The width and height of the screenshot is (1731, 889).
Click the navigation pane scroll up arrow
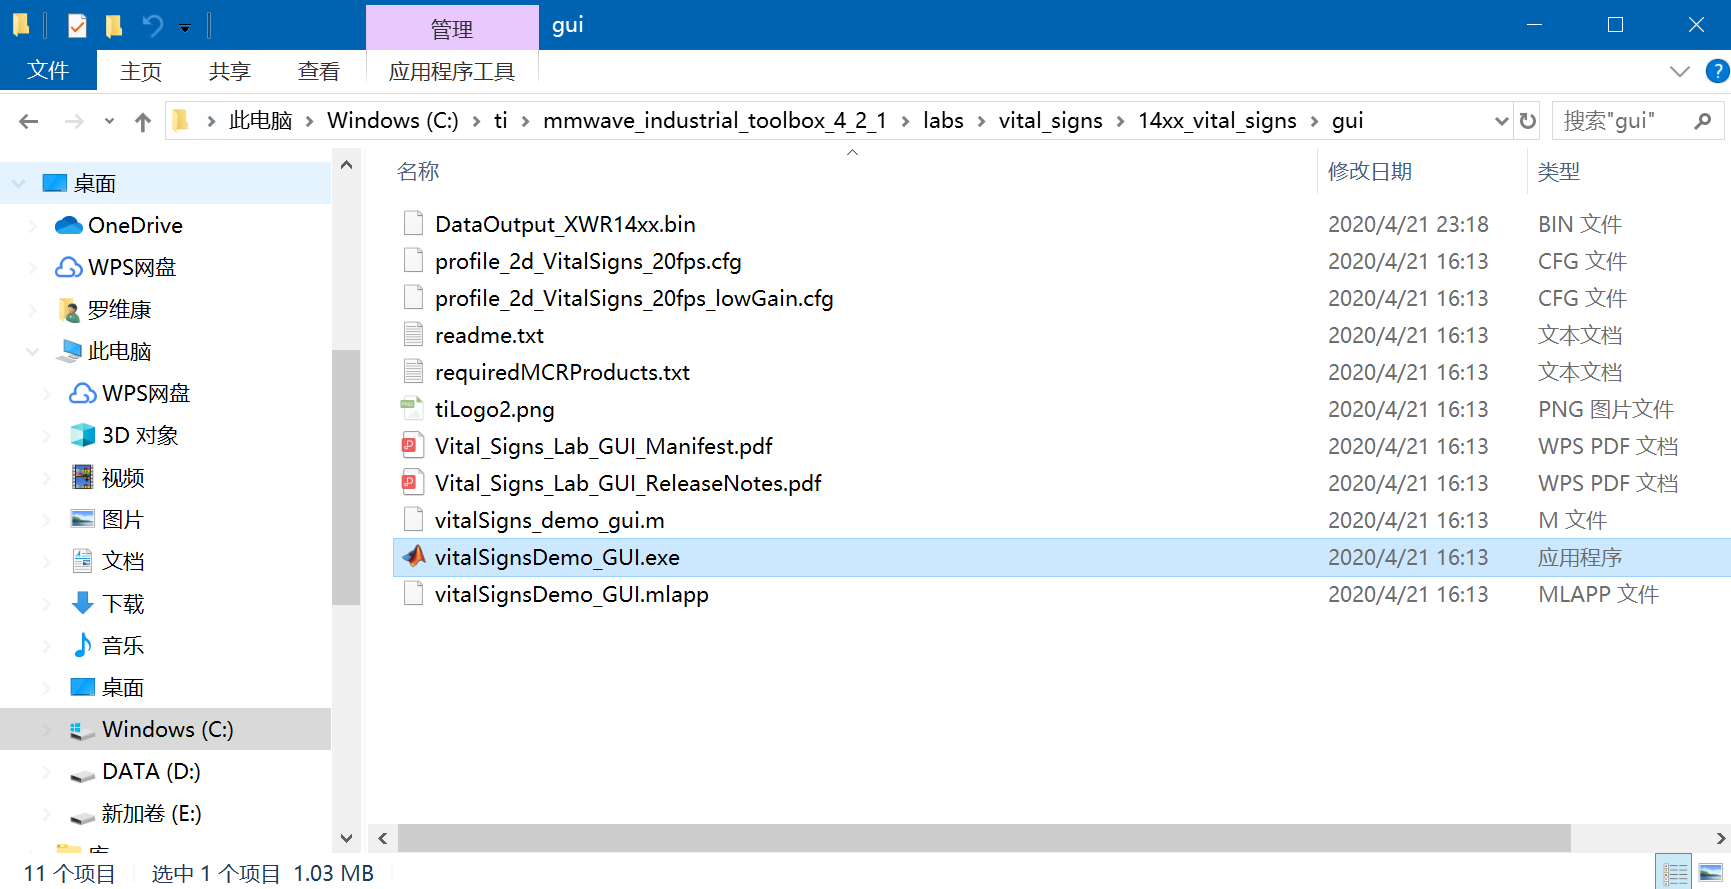tap(346, 164)
